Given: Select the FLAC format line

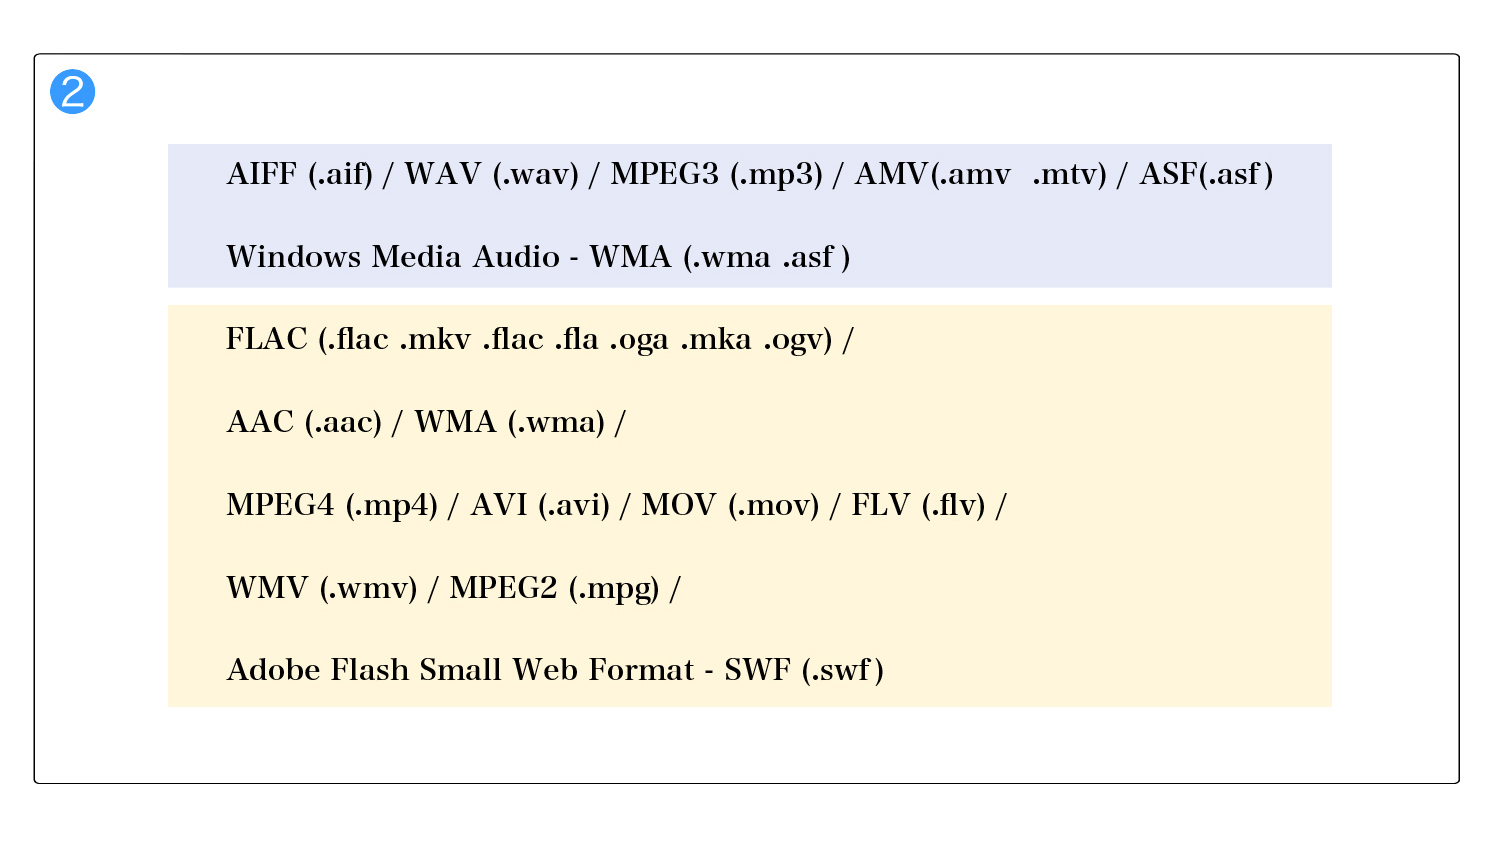Looking at the screenshot, I should [540, 340].
